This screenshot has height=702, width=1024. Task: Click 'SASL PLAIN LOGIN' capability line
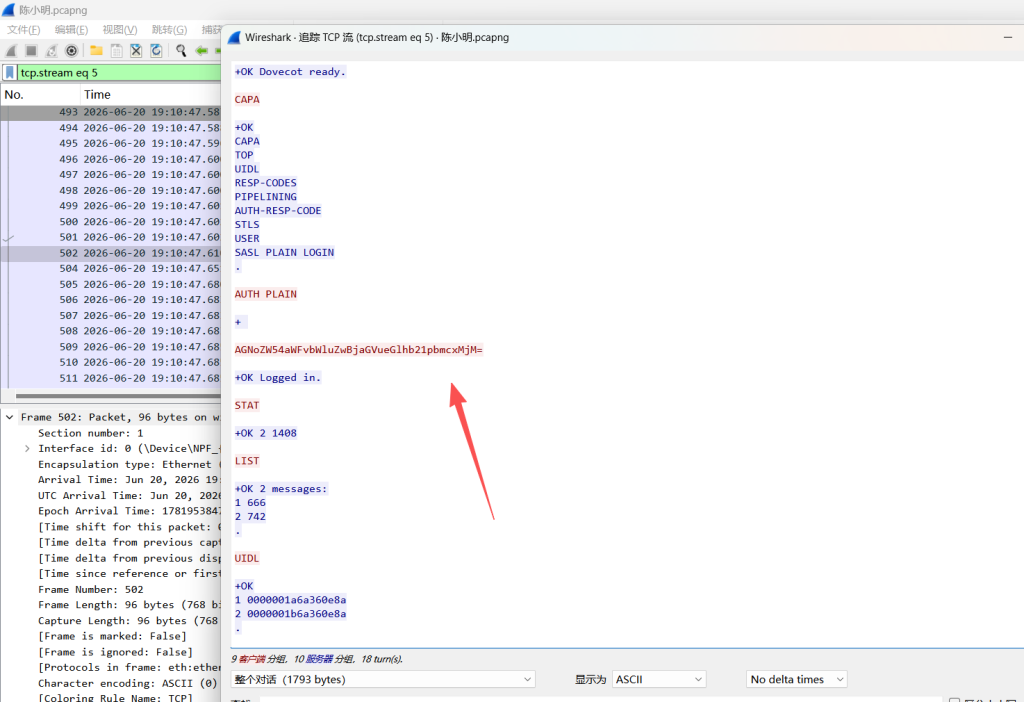click(285, 252)
